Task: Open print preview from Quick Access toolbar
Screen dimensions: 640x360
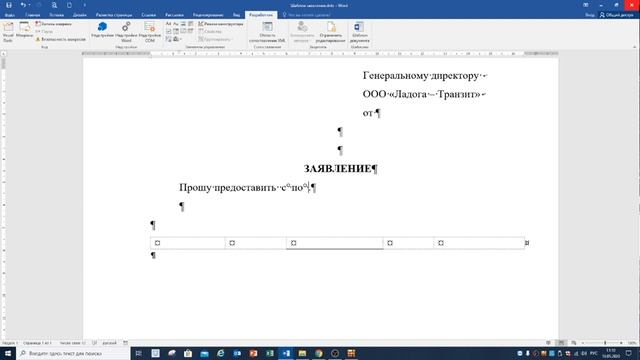Action: click(x=54, y=5)
